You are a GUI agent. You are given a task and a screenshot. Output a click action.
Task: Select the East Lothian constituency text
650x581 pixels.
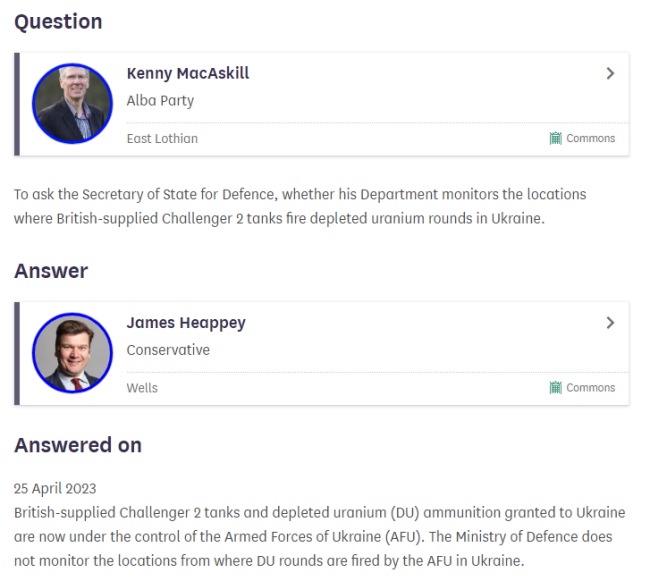click(162, 138)
